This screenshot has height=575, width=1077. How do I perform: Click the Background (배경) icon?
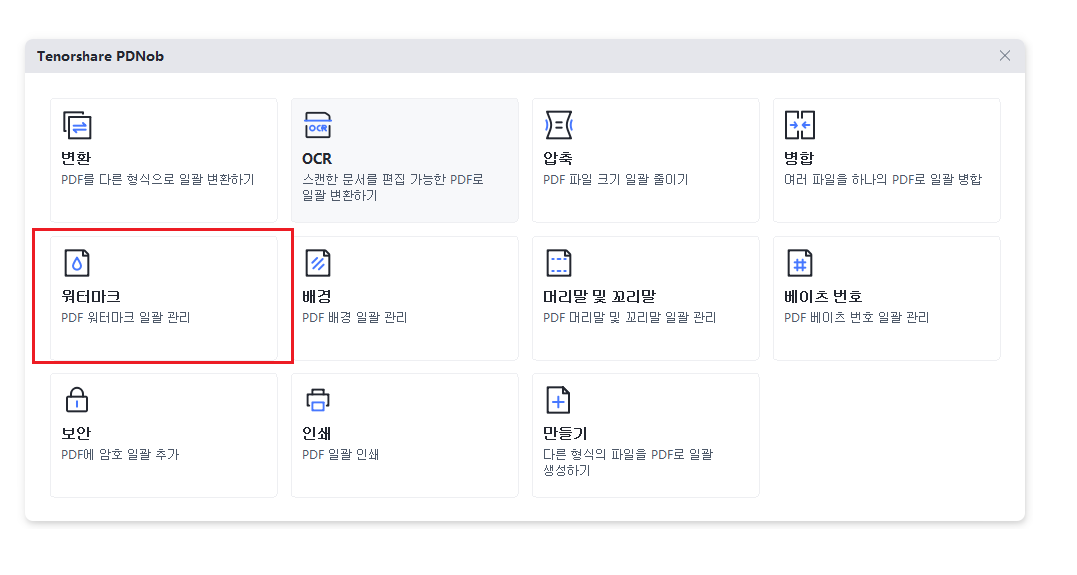click(x=318, y=263)
